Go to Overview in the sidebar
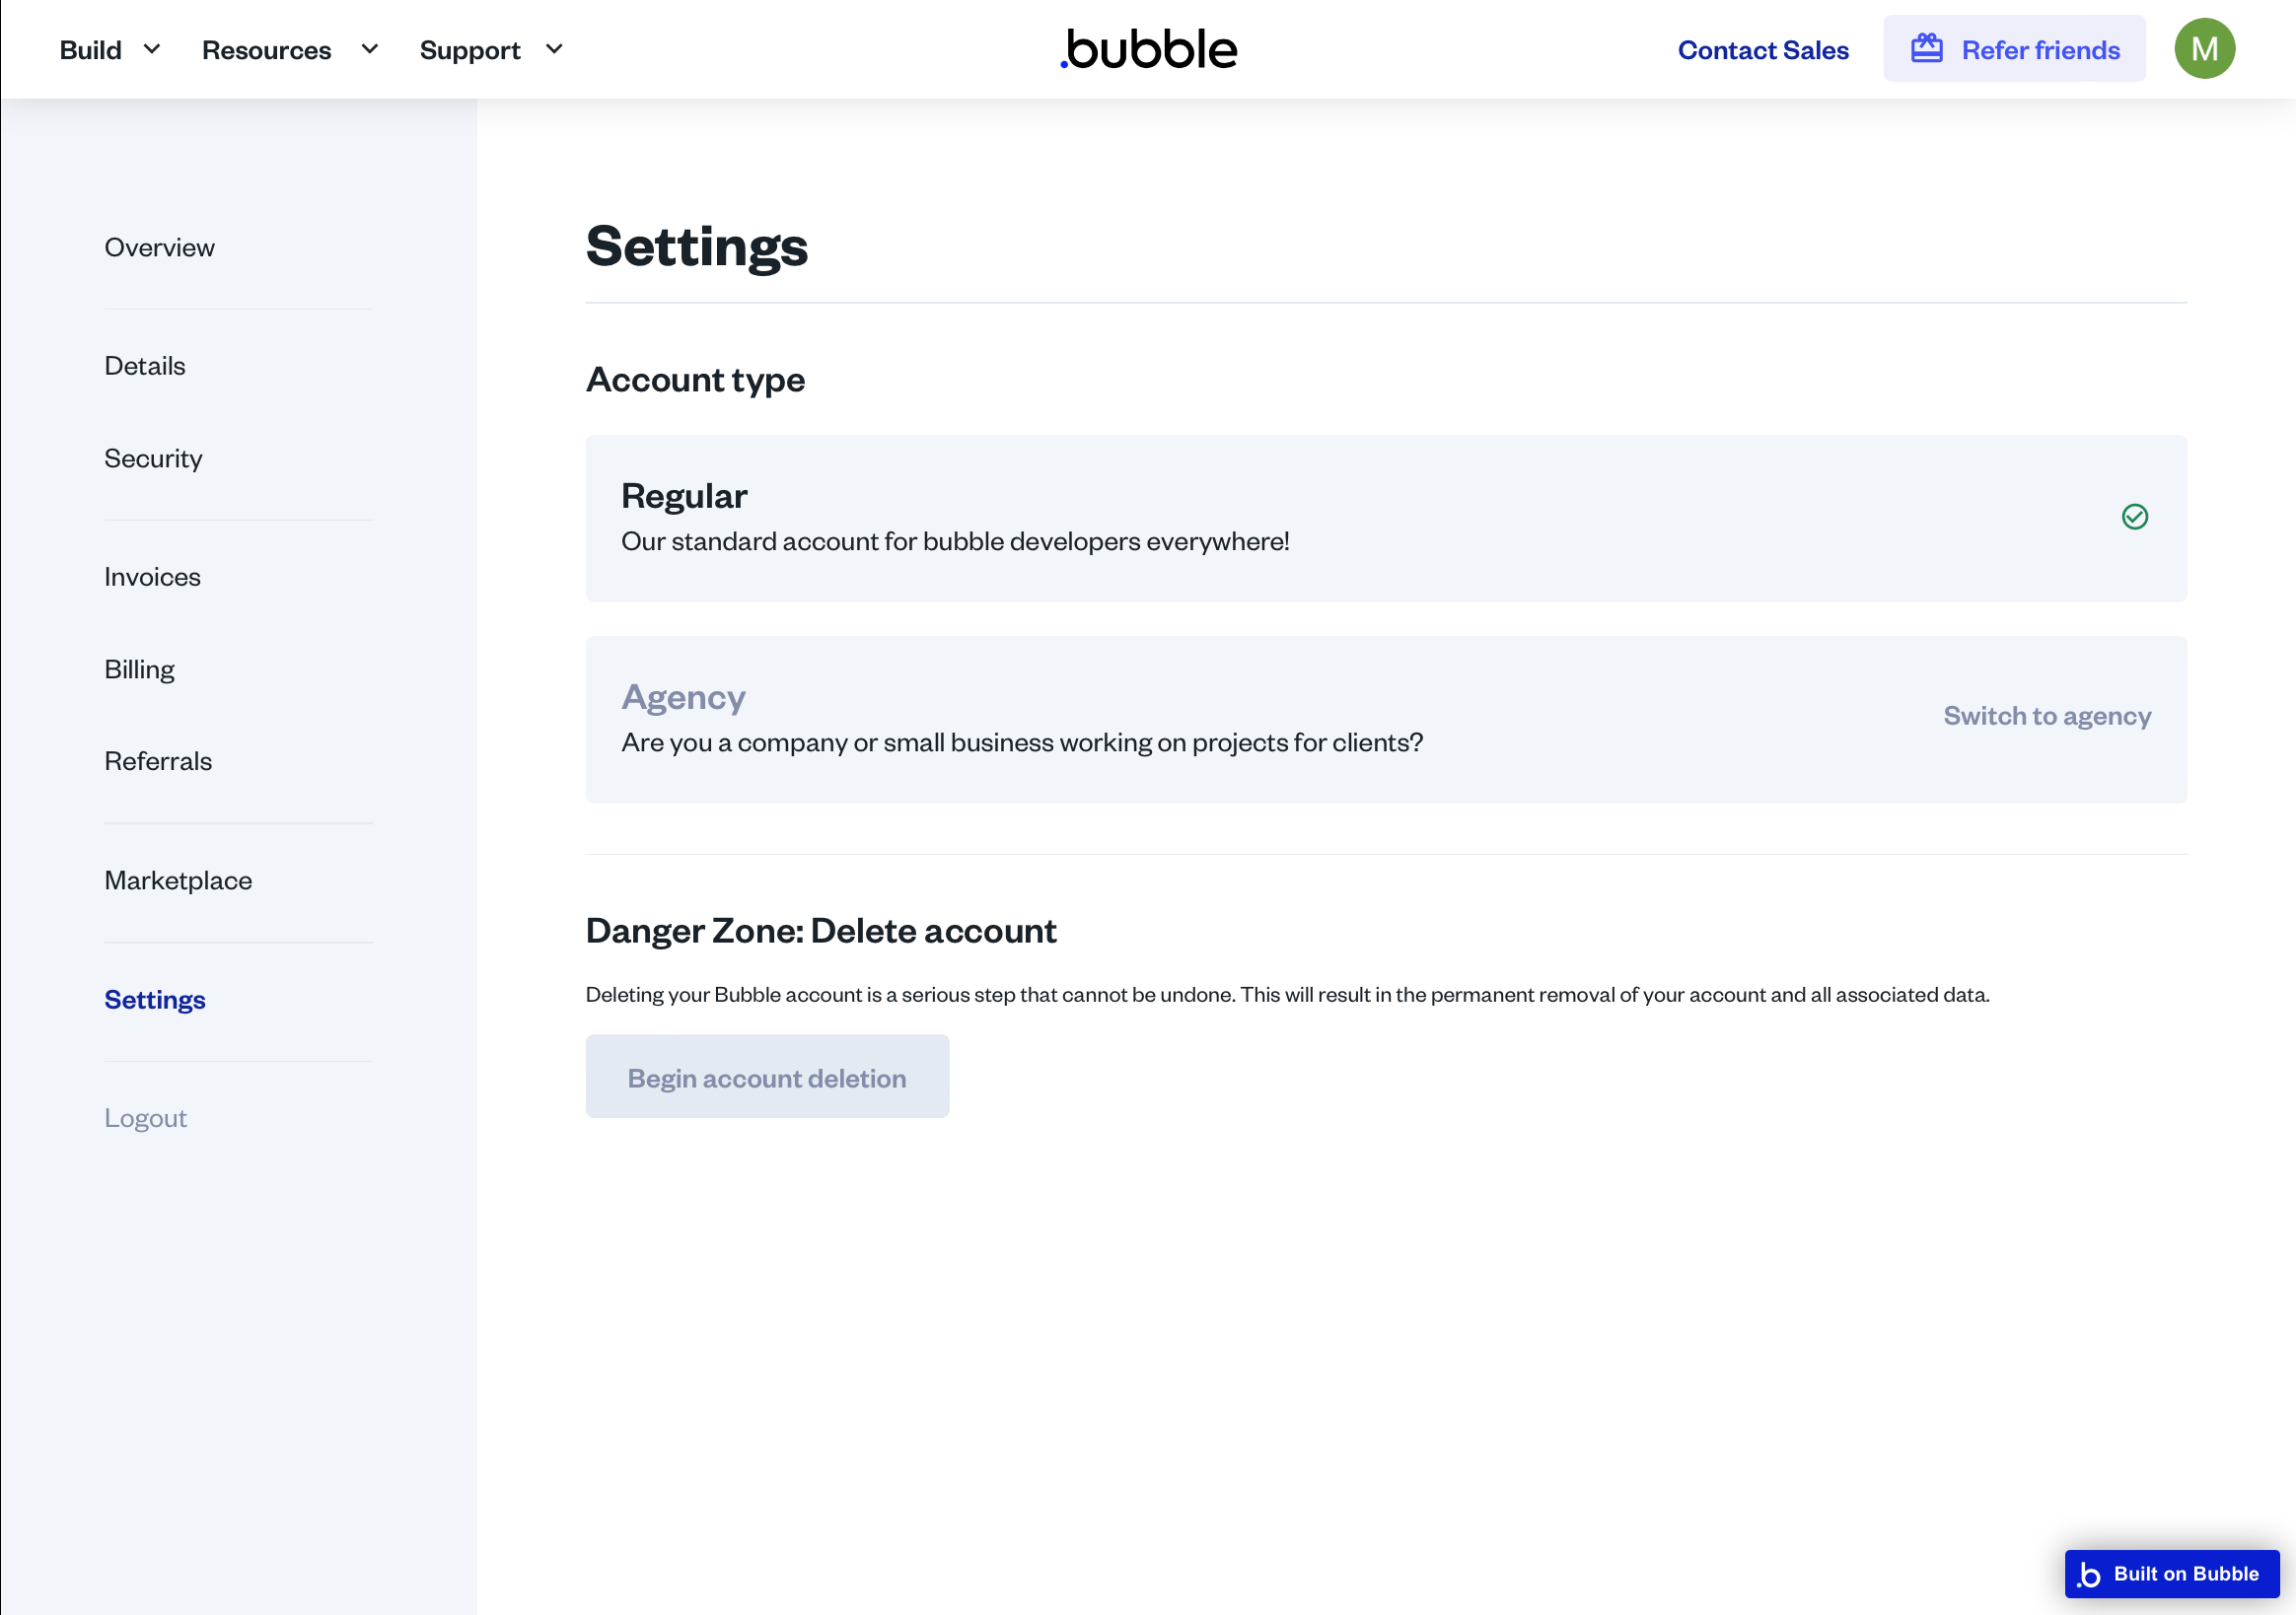The height and width of the screenshot is (1615, 2296). click(x=159, y=247)
